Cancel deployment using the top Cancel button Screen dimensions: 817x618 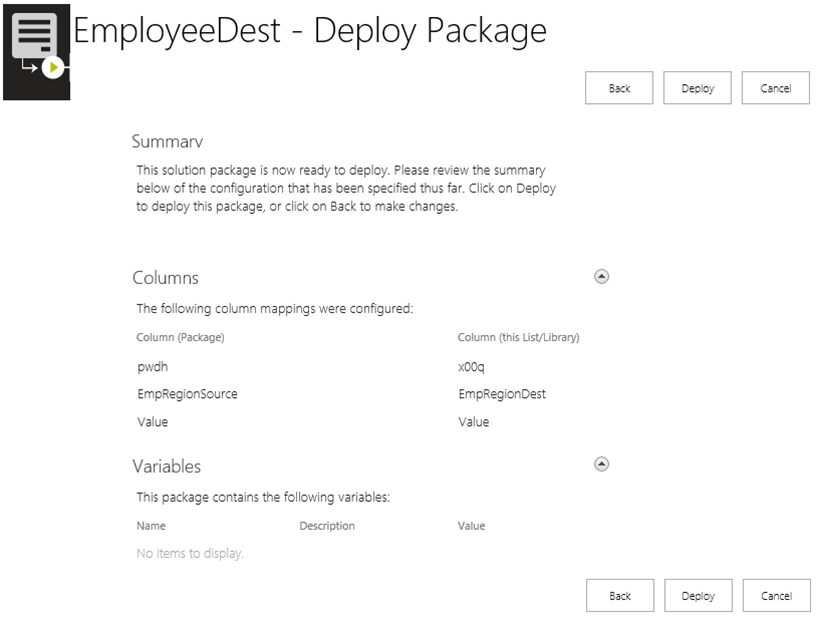point(776,88)
